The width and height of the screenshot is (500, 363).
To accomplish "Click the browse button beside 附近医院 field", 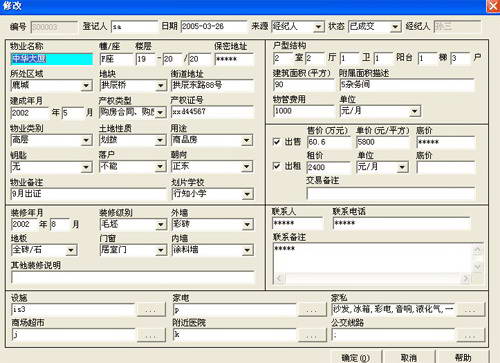I will coord(311,335).
